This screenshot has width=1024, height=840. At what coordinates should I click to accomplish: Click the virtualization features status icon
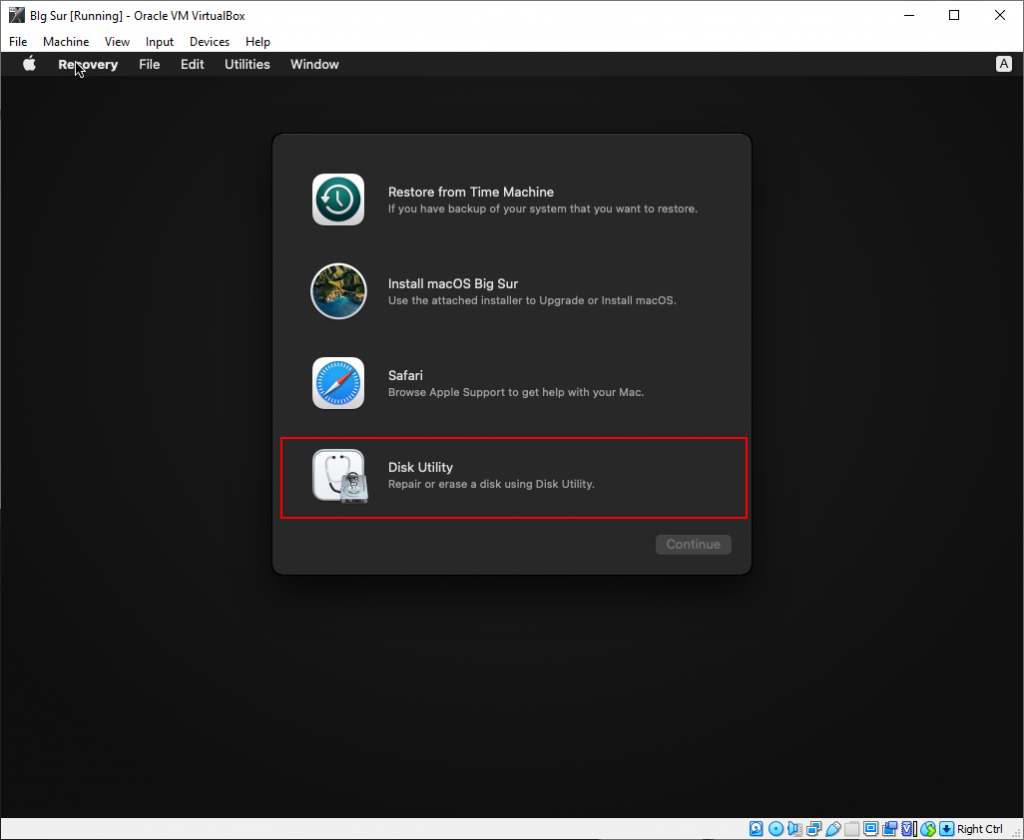(907, 828)
